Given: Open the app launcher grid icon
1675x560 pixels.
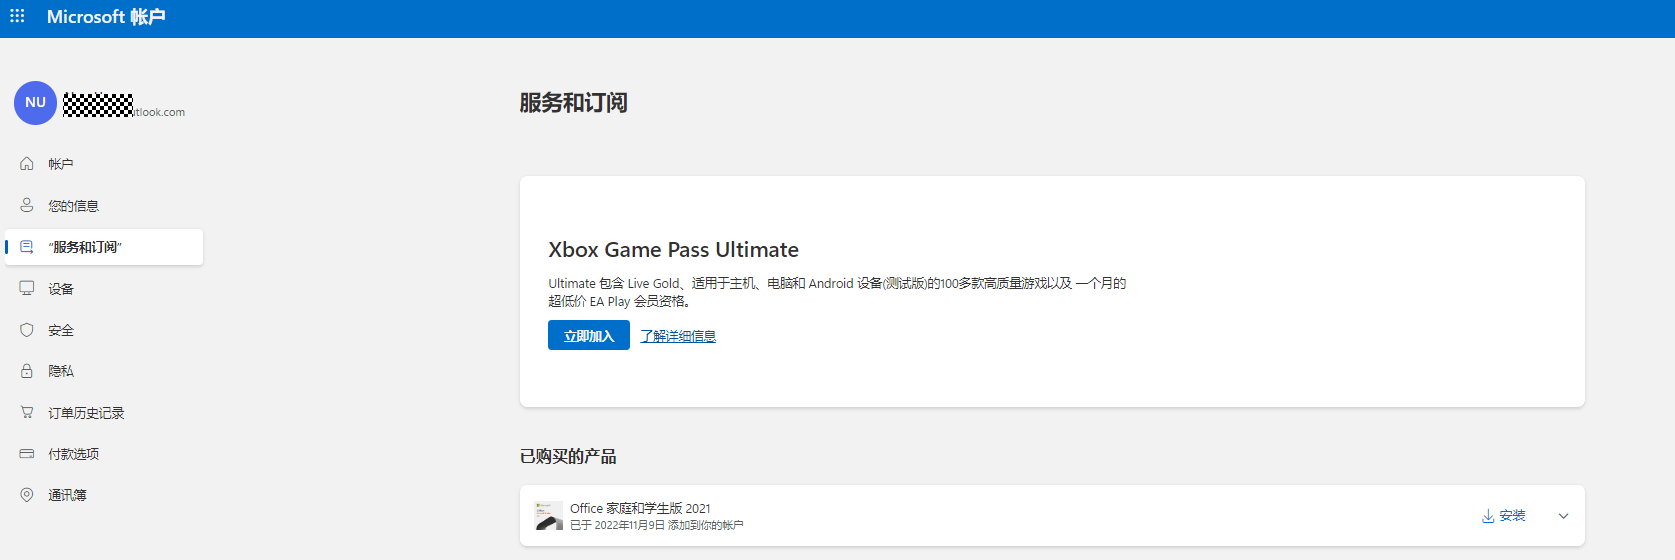Looking at the screenshot, I should 17,16.
